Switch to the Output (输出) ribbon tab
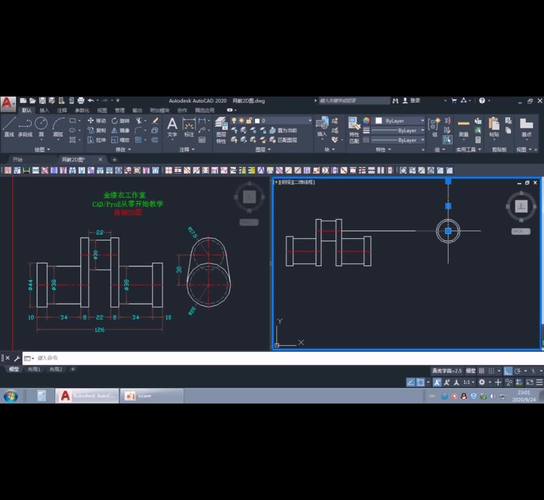This screenshot has width=544, height=500. (x=137, y=110)
